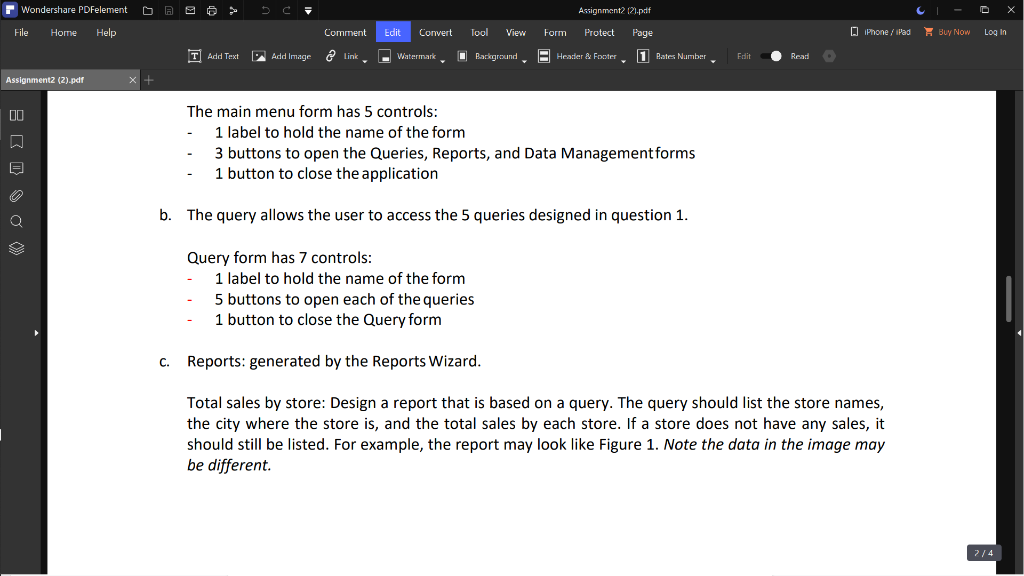
Task: Expand the Background dropdown arrow
Action: (524, 61)
